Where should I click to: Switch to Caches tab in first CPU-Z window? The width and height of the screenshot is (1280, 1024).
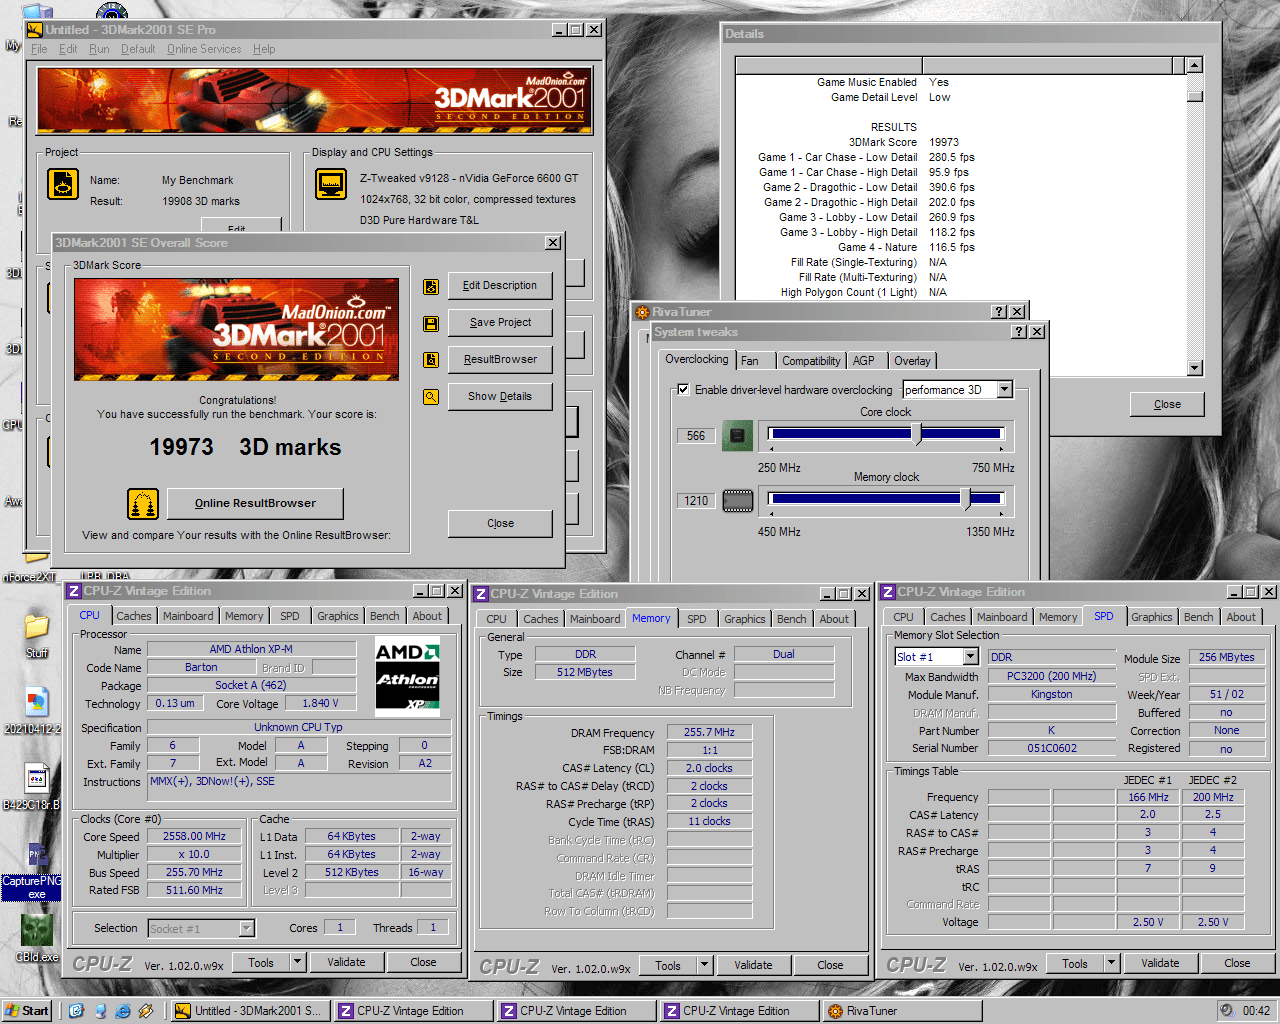point(134,616)
